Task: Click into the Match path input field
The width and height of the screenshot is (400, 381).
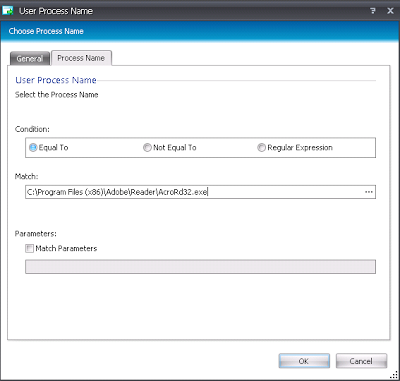Action: click(200, 192)
